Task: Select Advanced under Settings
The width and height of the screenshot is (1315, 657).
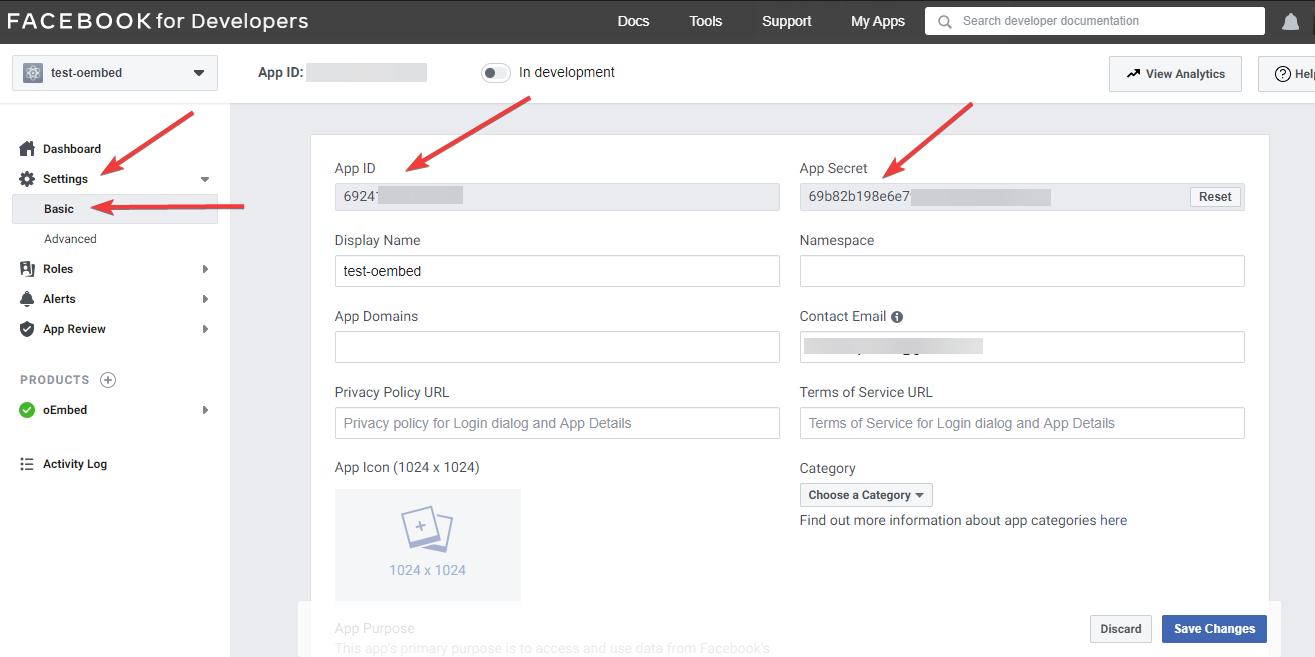Action: (70, 239)
